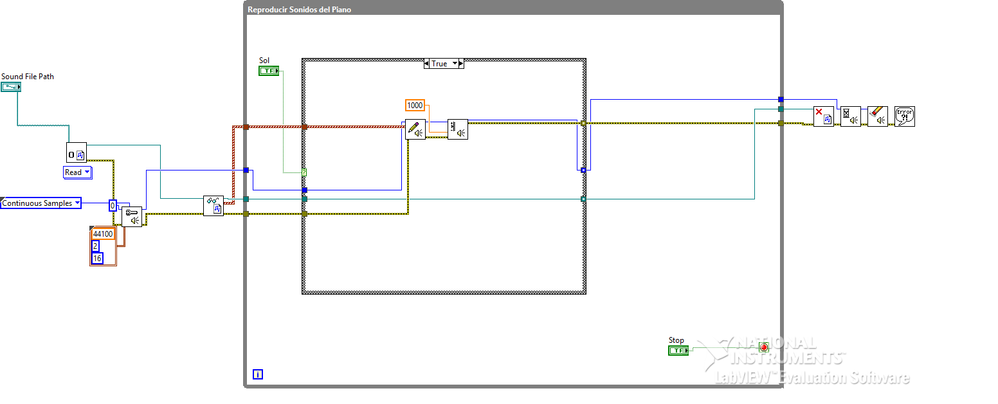998x404 pixels.
Task: Click the Sound Output Configure VI node
Action: click(132, 217)
